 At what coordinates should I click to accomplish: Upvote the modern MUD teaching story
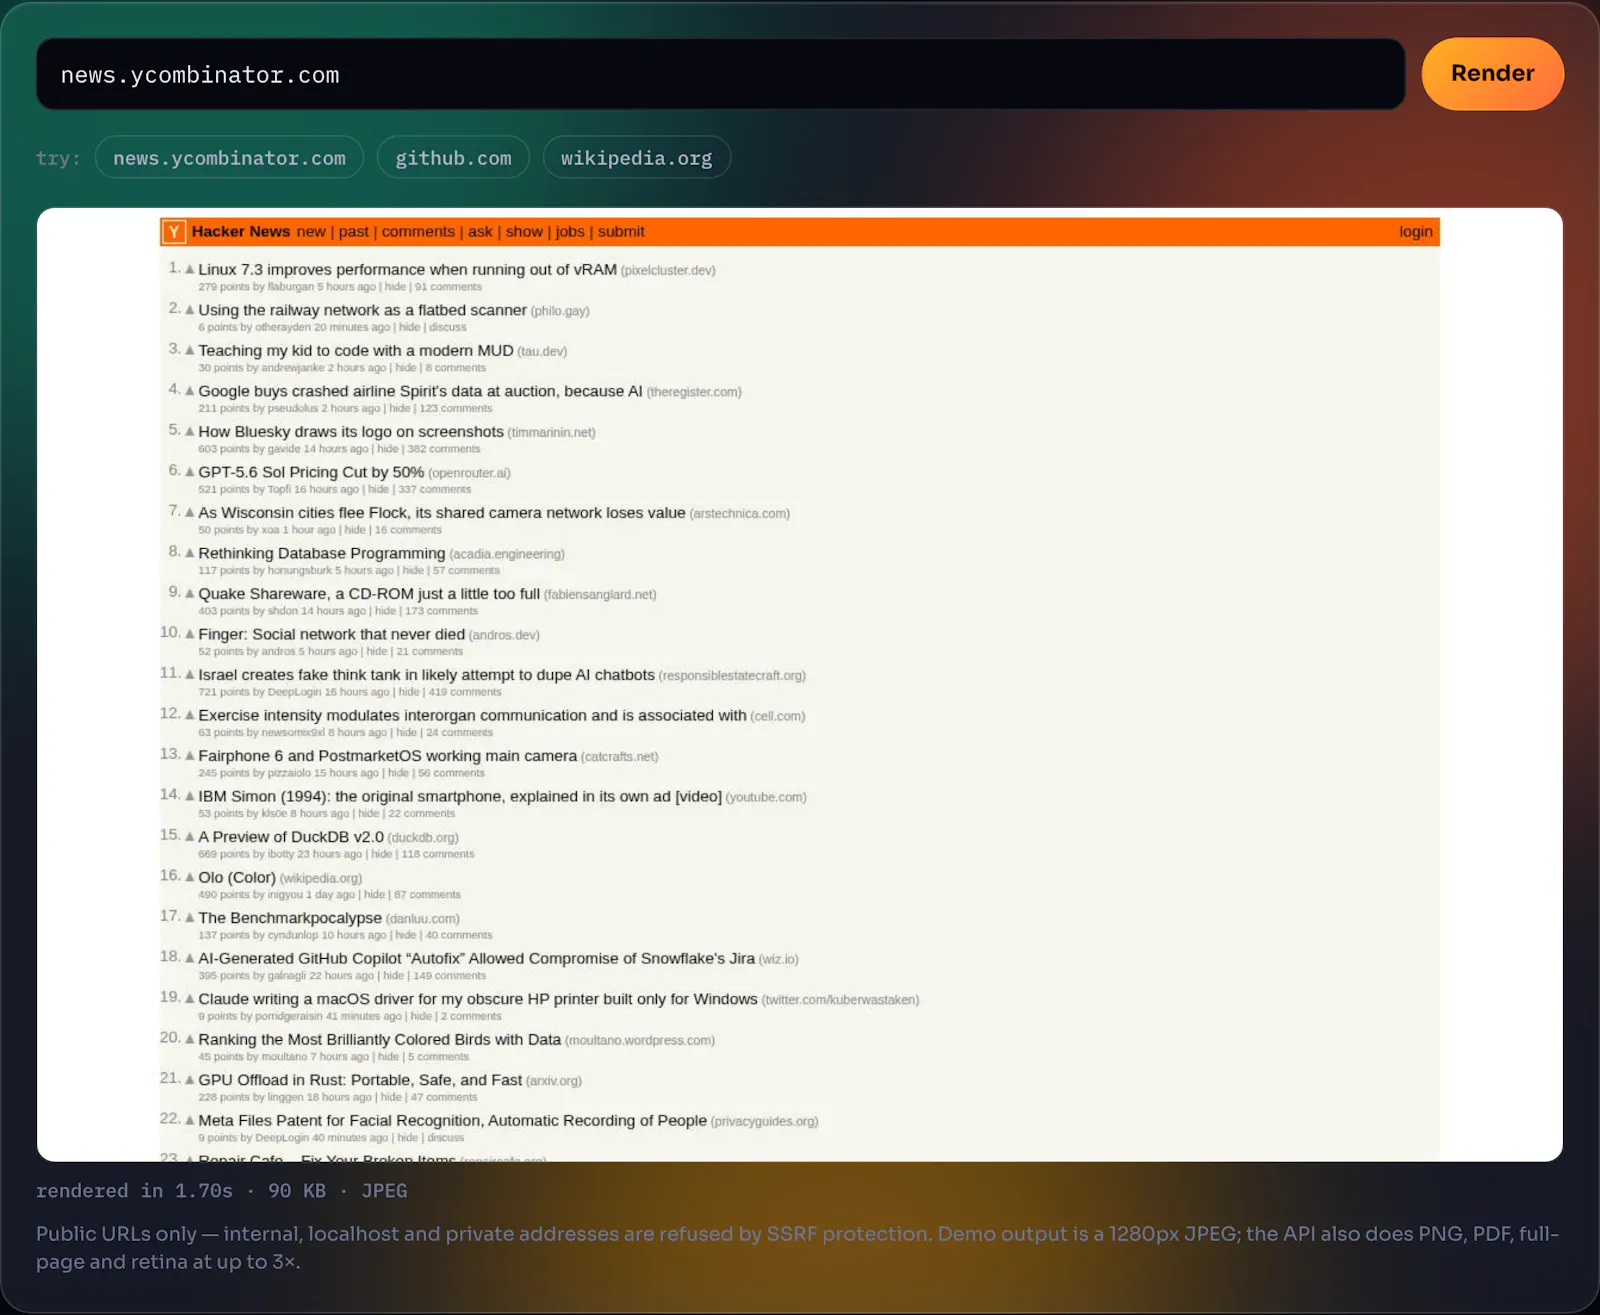189,350
